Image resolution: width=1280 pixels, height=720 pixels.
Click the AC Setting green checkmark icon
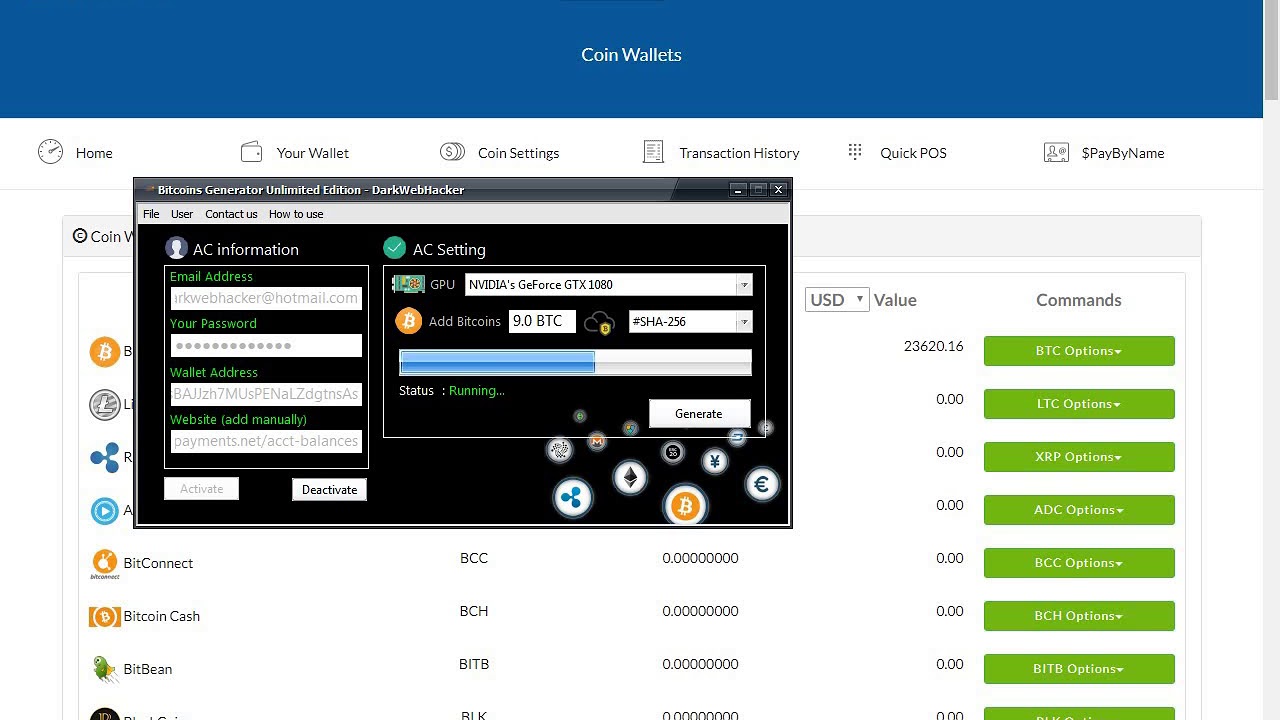pyautogui.click(x=394, y=248)
